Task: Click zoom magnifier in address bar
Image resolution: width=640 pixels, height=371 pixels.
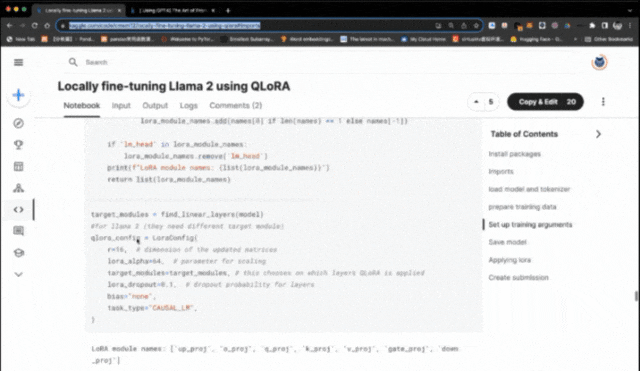Action: [x=451, y=25]
